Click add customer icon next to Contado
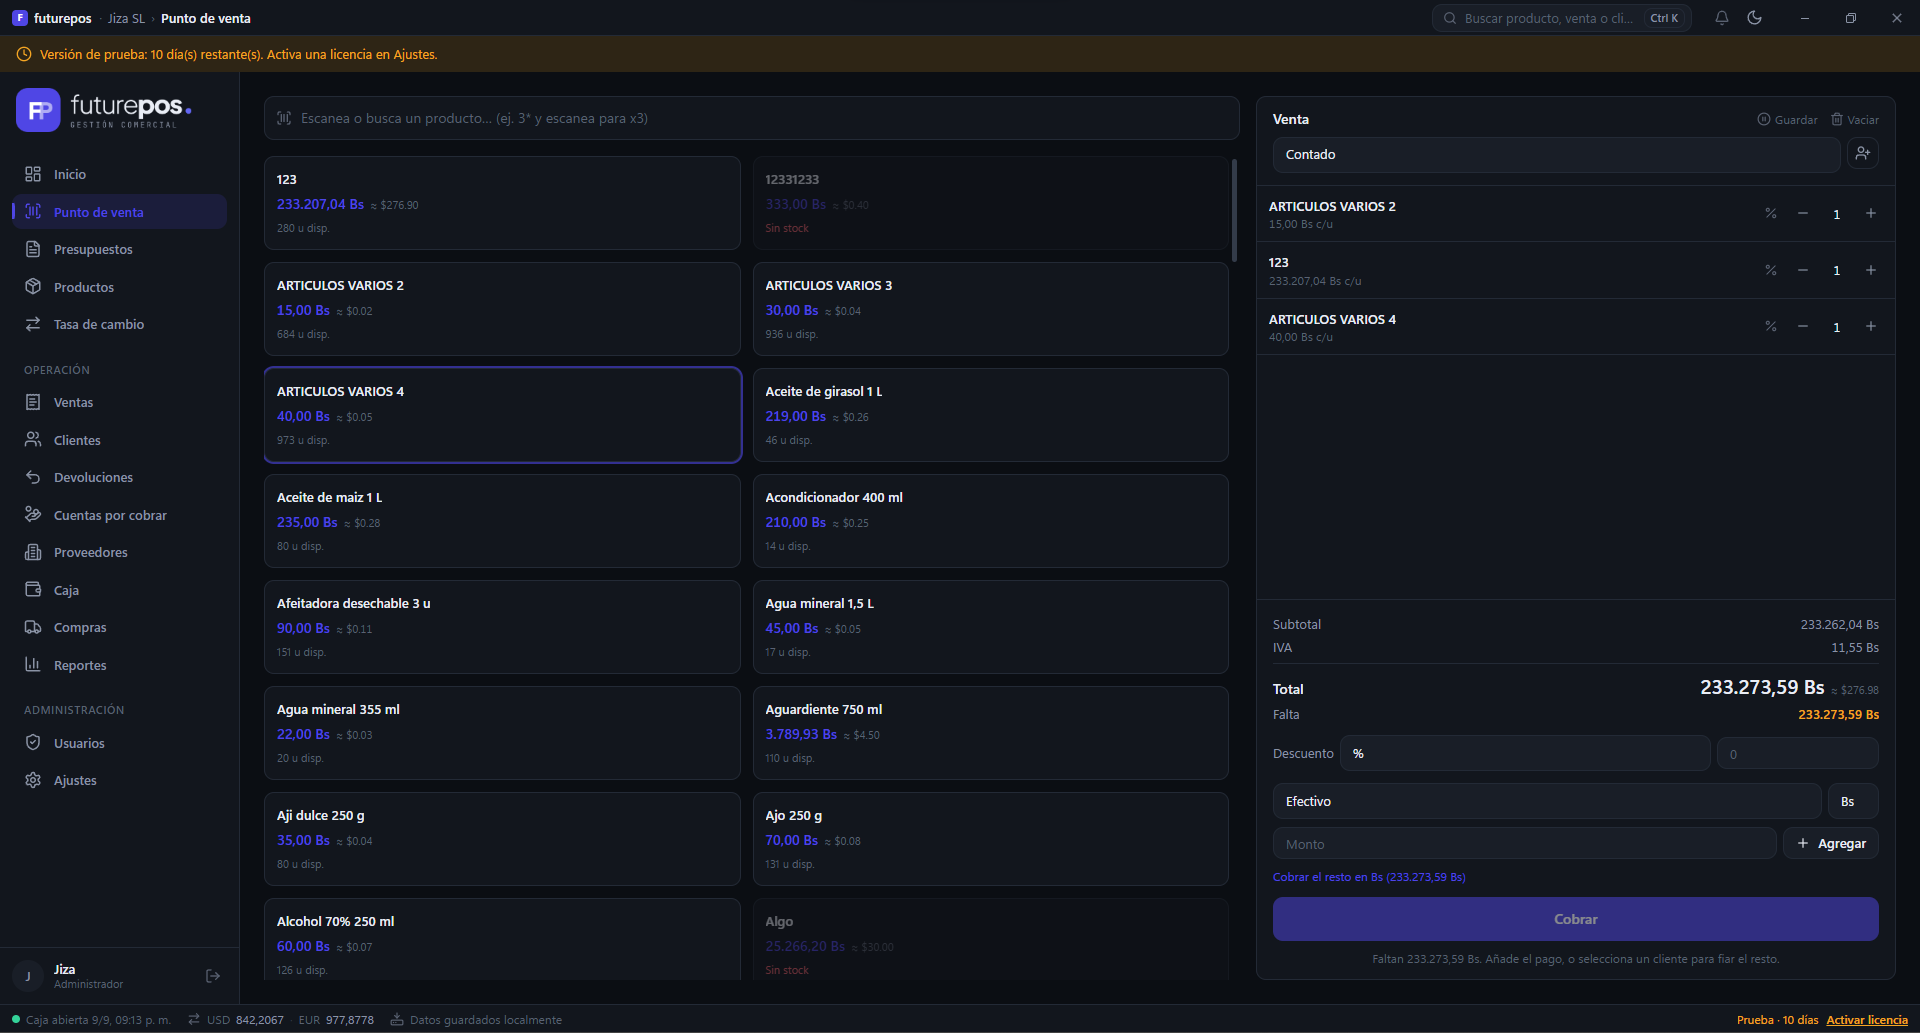 (x=1862, y=154)
